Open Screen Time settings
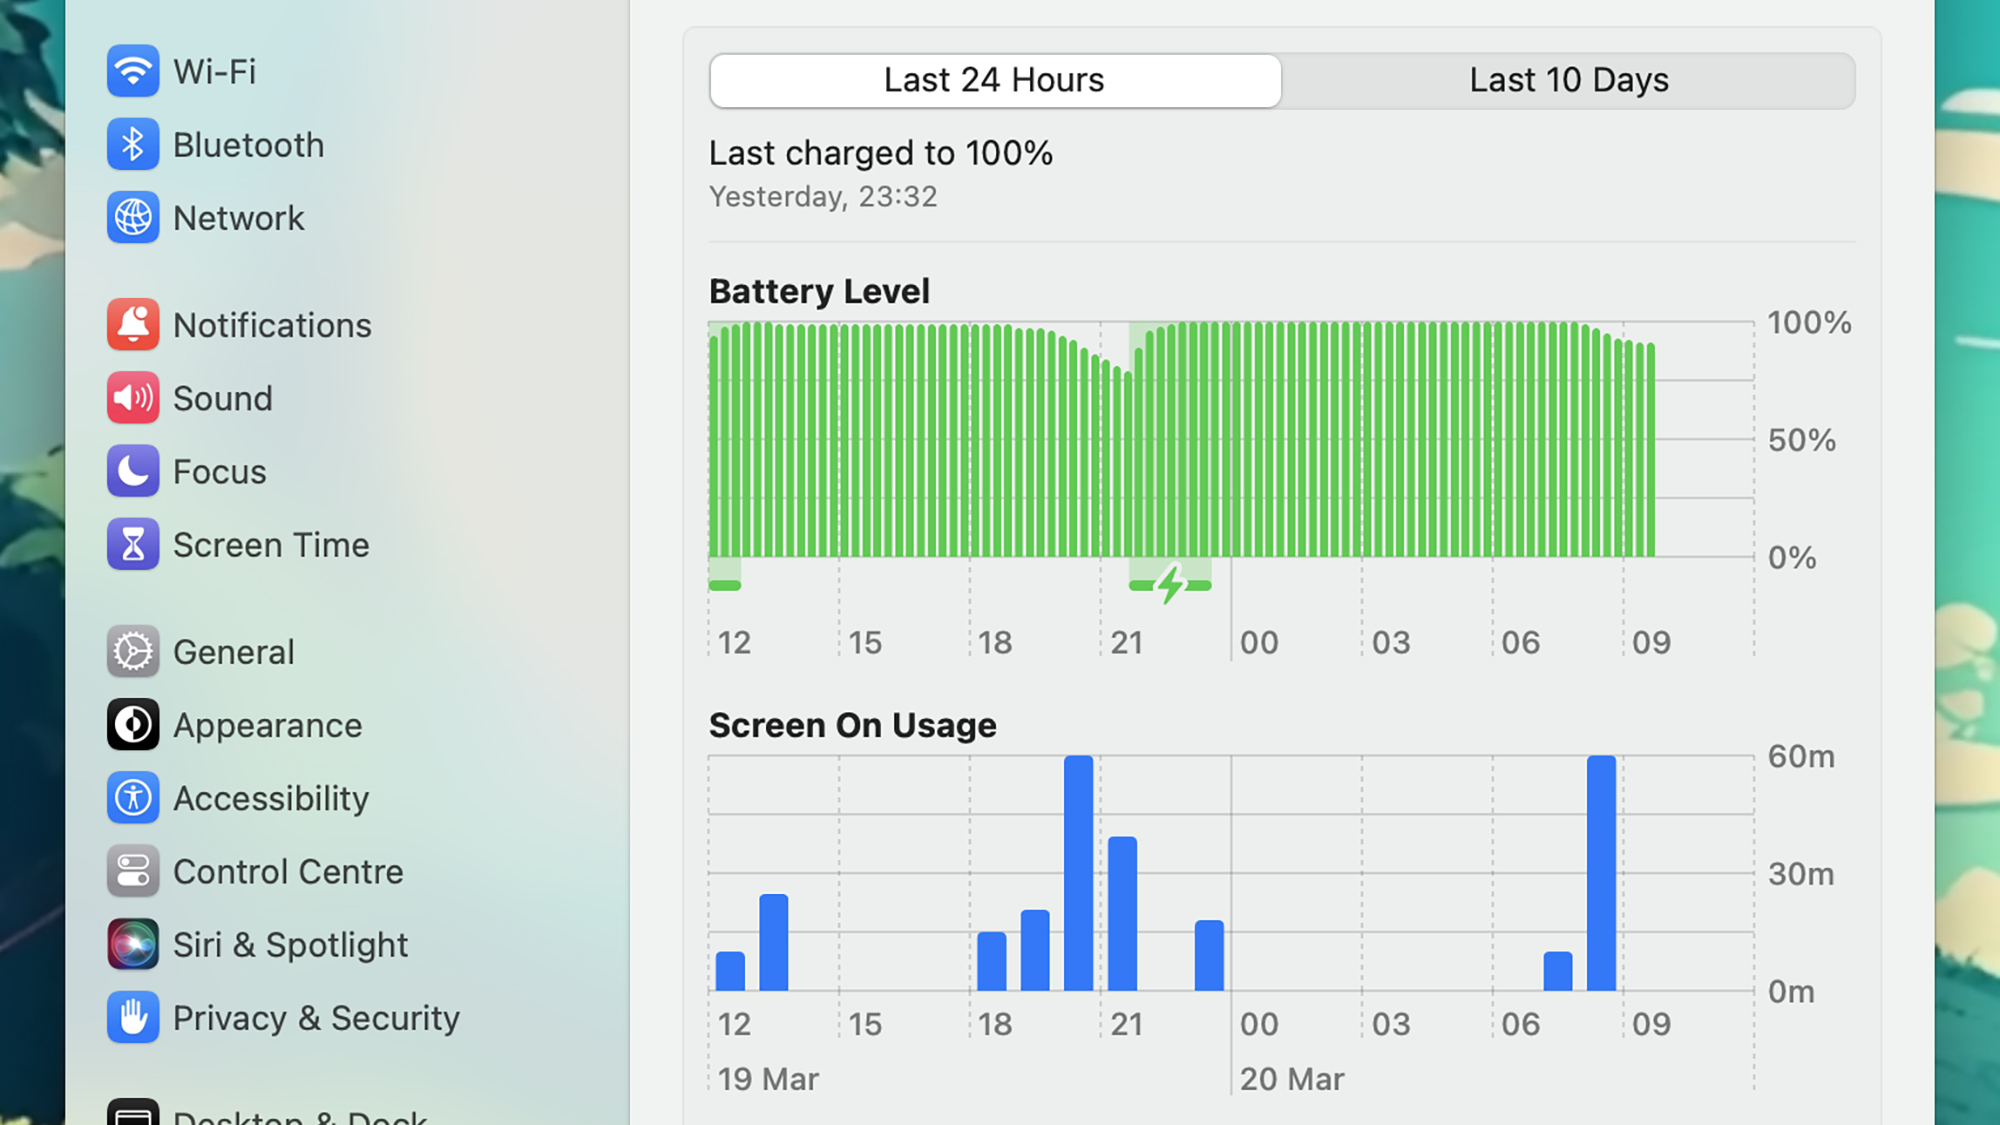This screenshot has width=2000, height=1125. (133, 544)
